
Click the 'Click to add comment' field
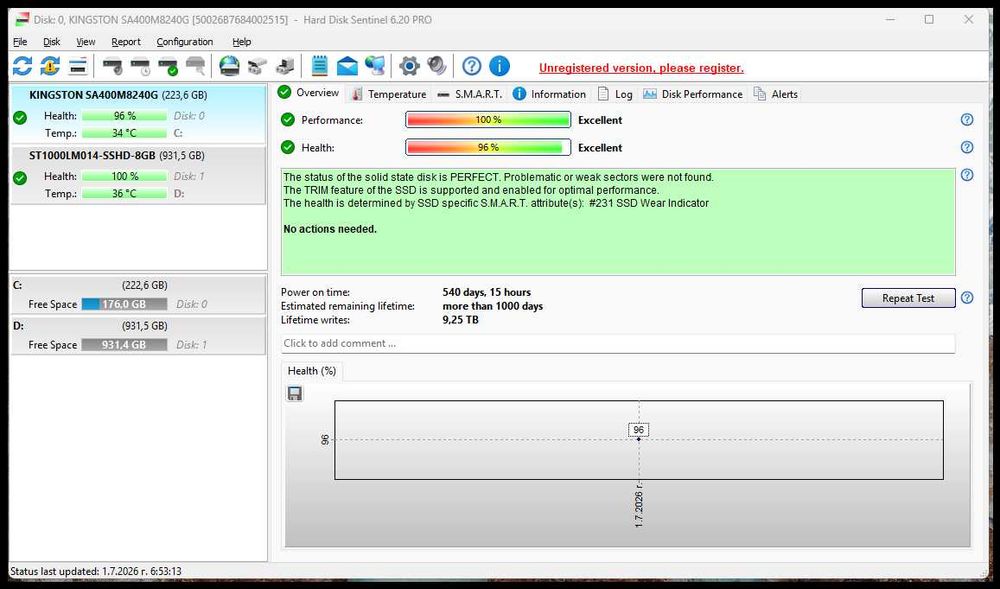click(618, 343)
